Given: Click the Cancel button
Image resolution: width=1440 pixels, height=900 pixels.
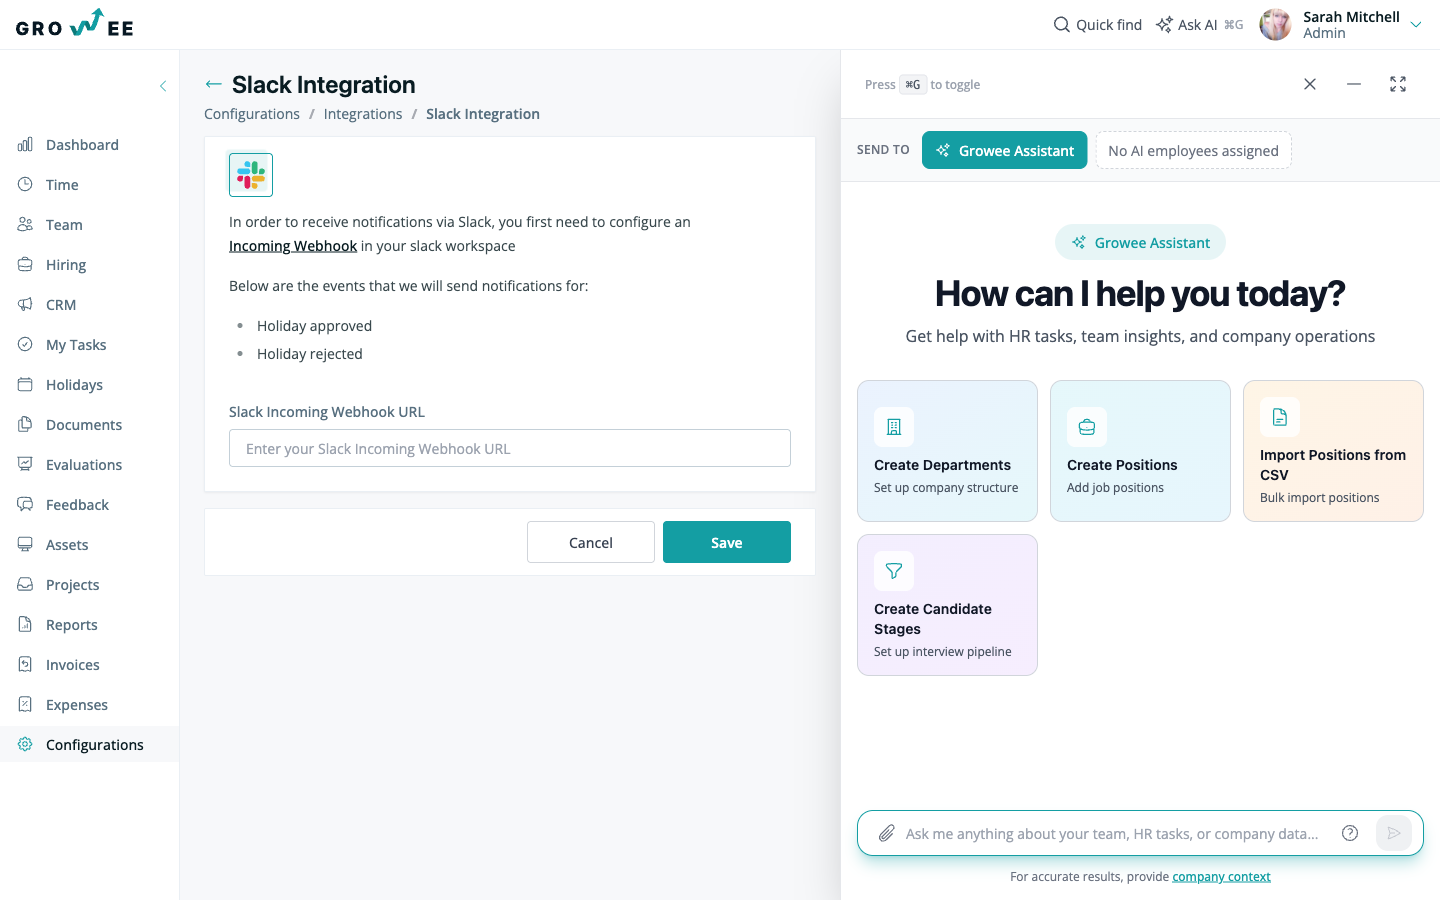Looking at the screenshot, I should point(591,542).
